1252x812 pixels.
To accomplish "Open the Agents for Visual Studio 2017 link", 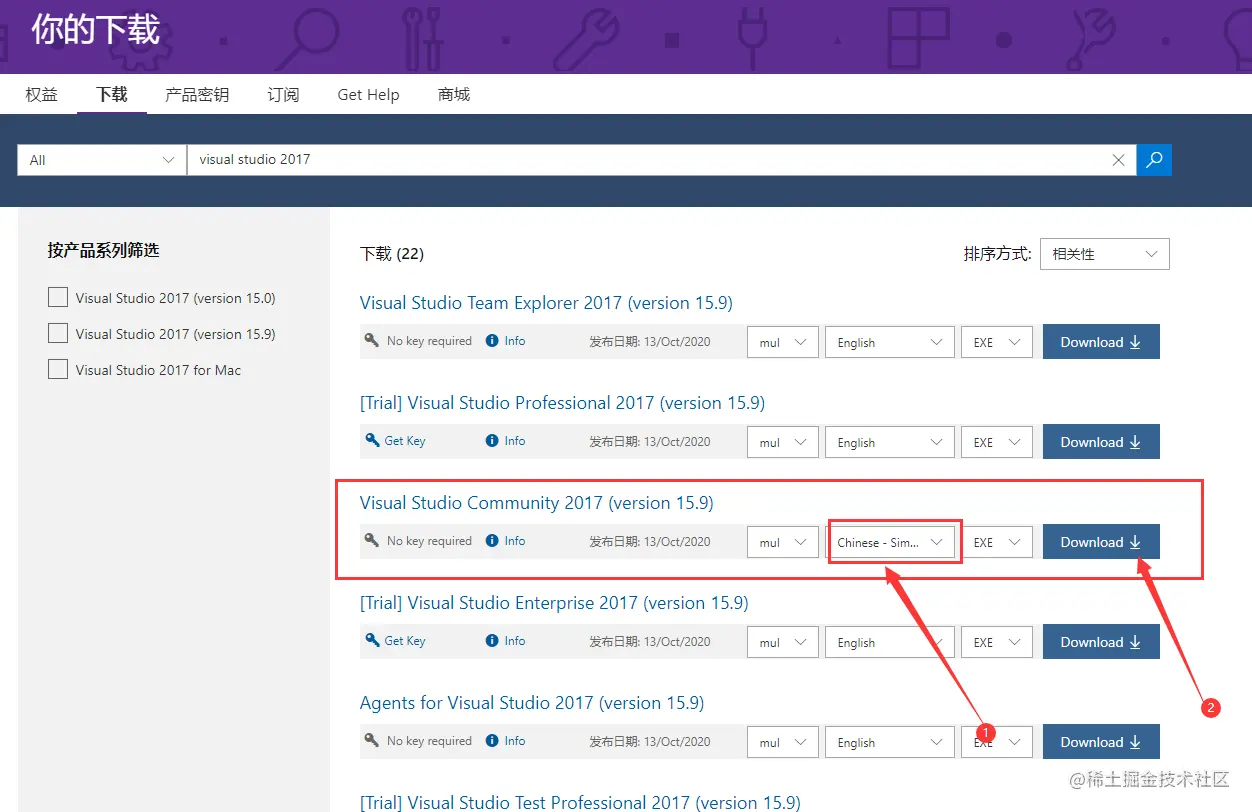I will tap(532, 703).
